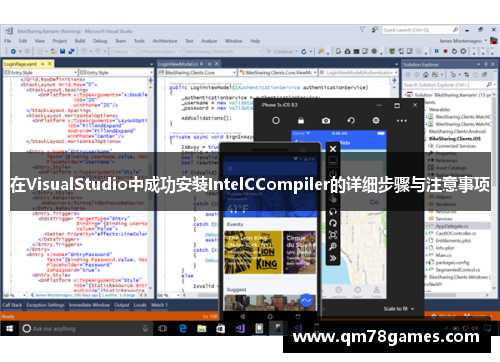
Task: Click the camera screenshot icon in iPhone simulator
Action: click(326, 120)
